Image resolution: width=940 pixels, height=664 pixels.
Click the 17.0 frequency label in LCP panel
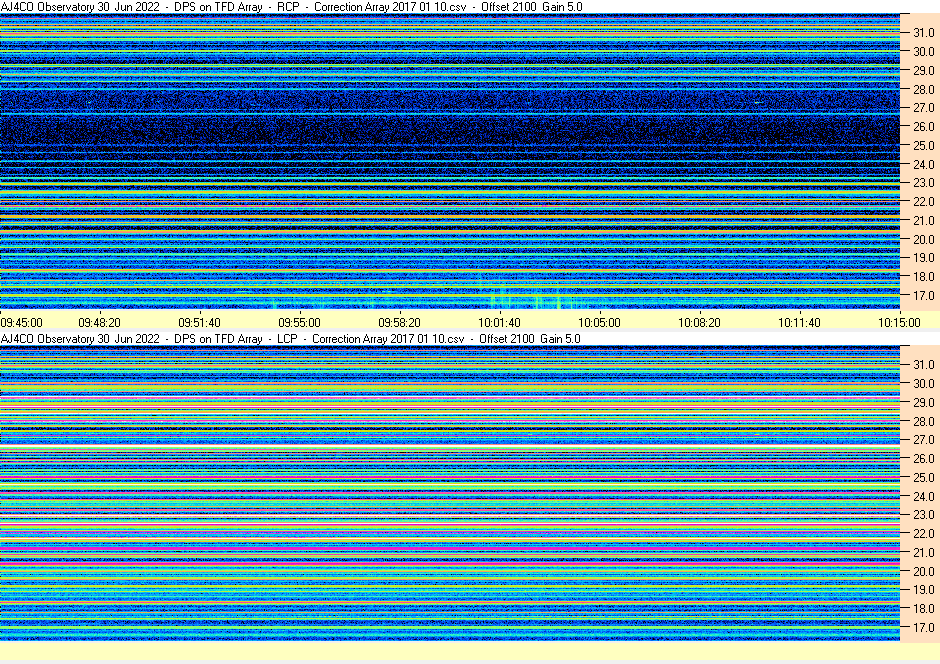(922, 628)
